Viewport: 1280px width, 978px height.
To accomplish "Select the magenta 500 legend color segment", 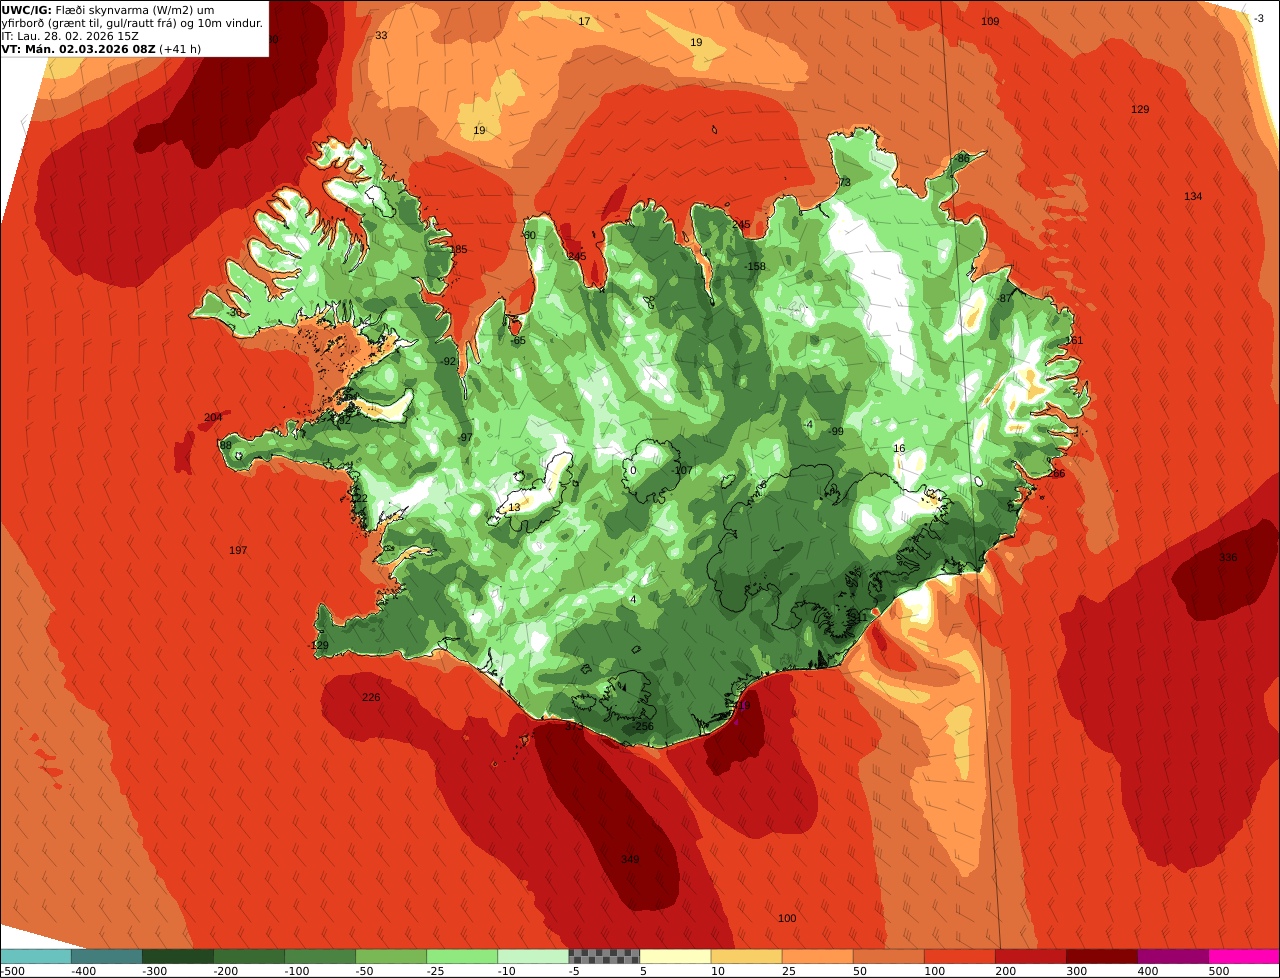I will [1244, 956].
